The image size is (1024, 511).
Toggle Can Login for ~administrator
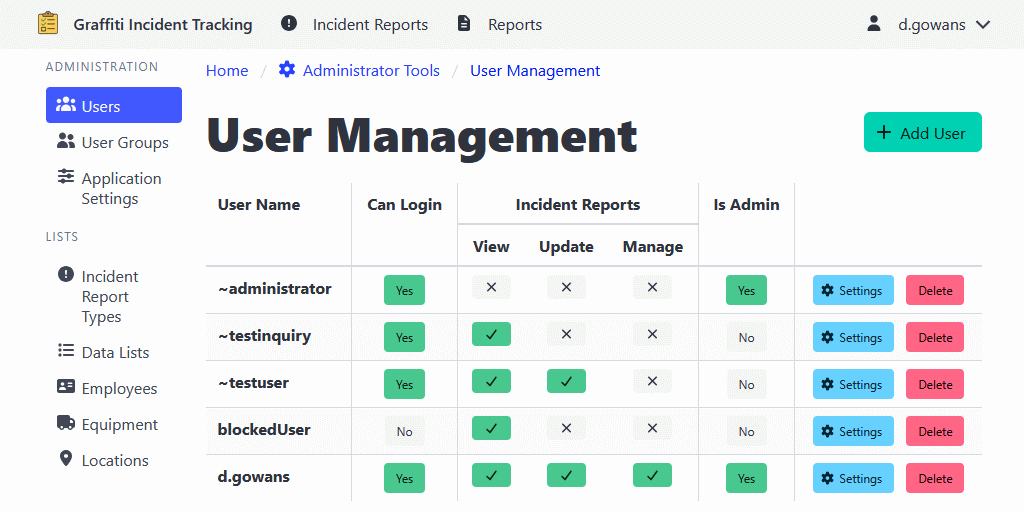(x=404, y=290)
